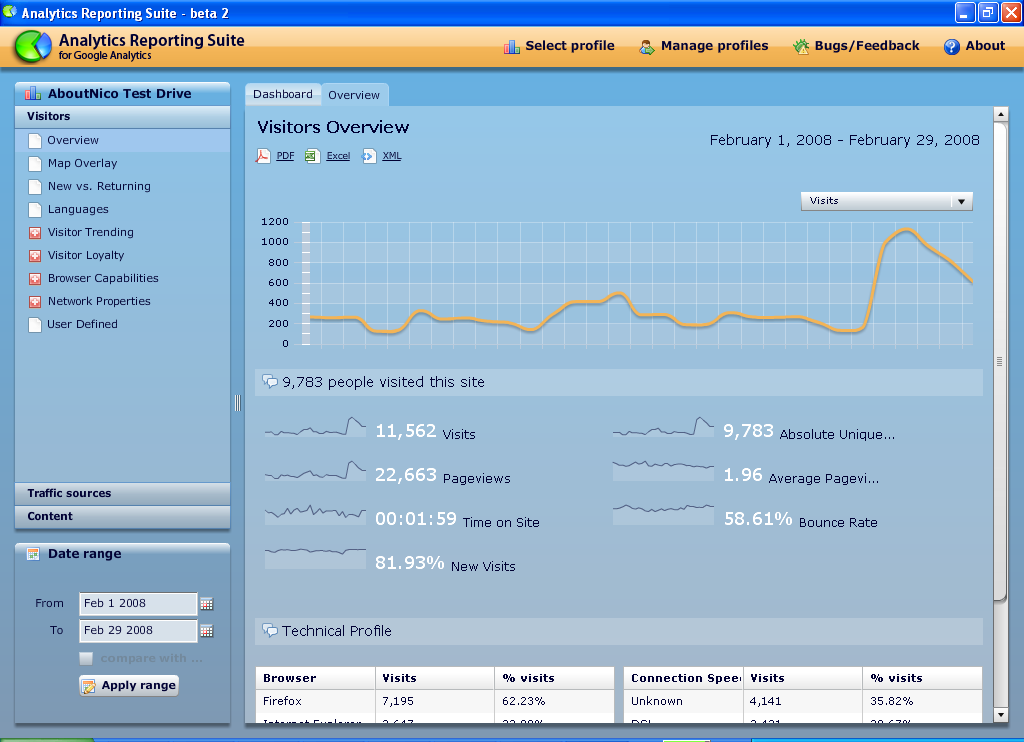Open Manage profiles menu item
This screenshot has width=1024, height=742.
coord(704,46)
